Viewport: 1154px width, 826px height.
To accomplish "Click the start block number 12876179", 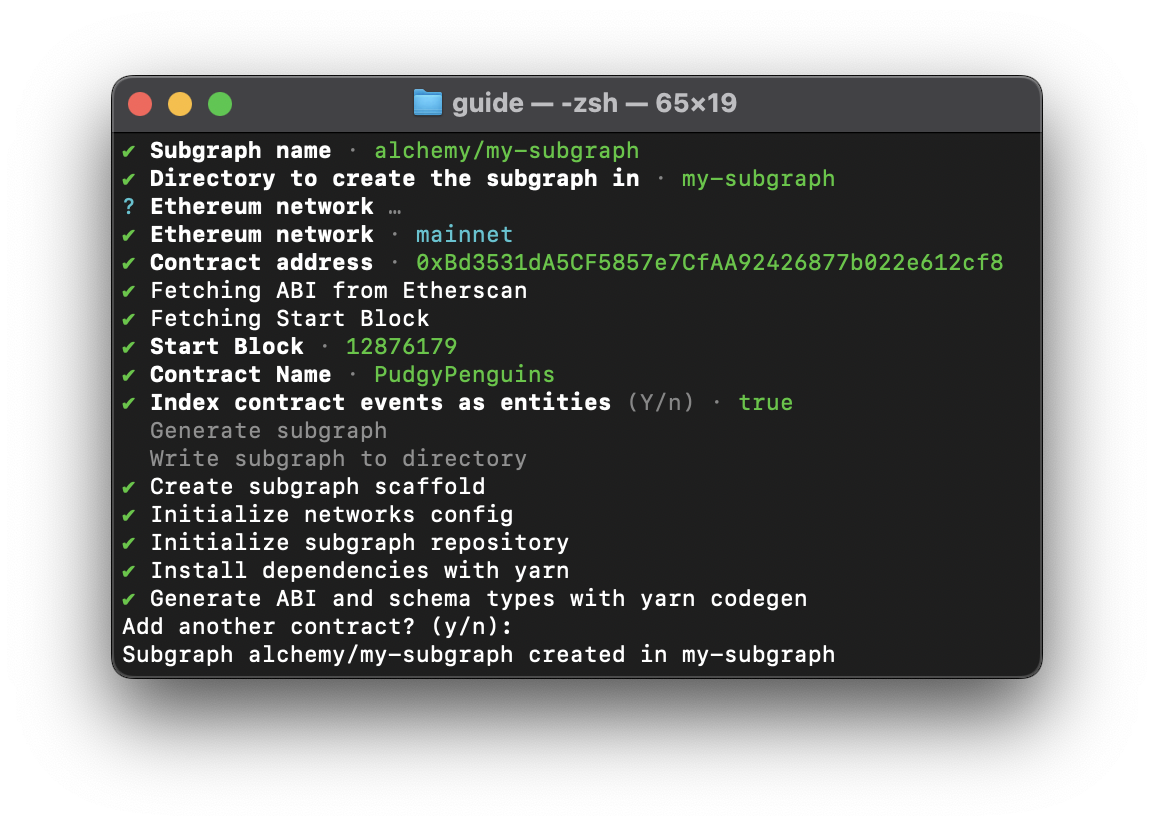I will (x=401, y=347).
